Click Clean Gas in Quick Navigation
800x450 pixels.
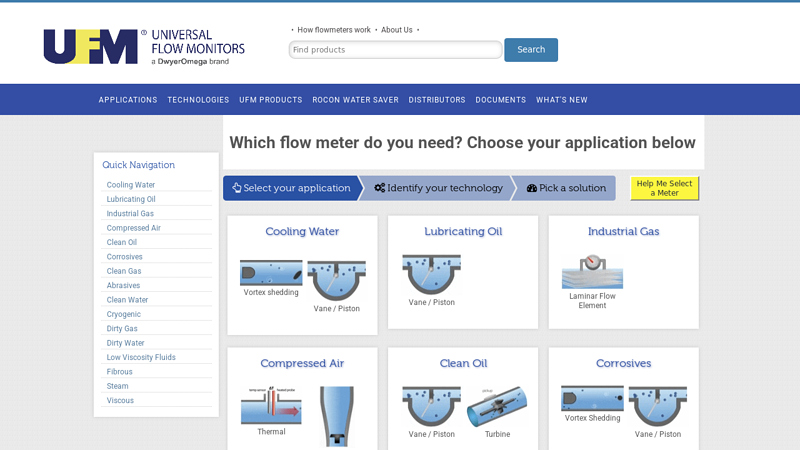124,271
